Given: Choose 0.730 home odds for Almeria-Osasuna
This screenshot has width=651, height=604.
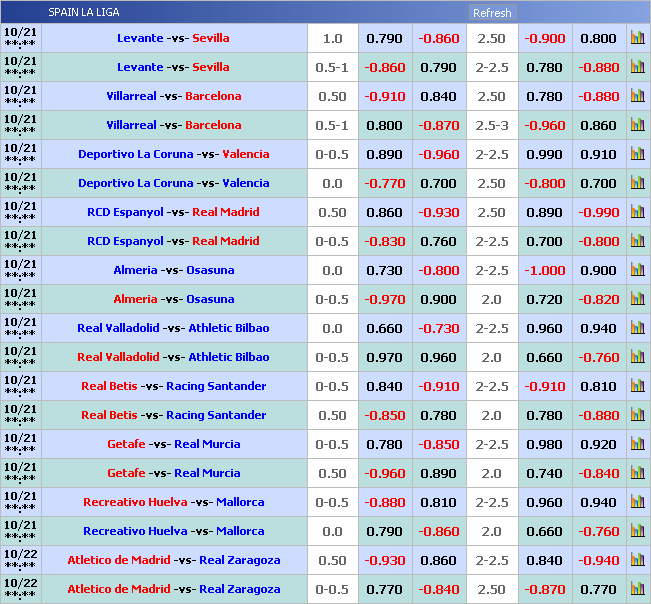Looking at the screenshot, I should tap(385, 271).
